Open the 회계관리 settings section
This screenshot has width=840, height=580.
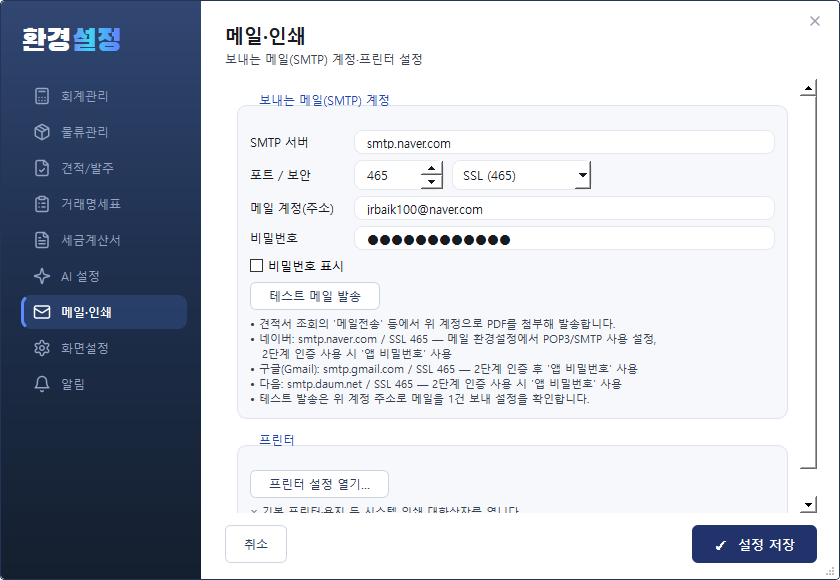(104, 96)
